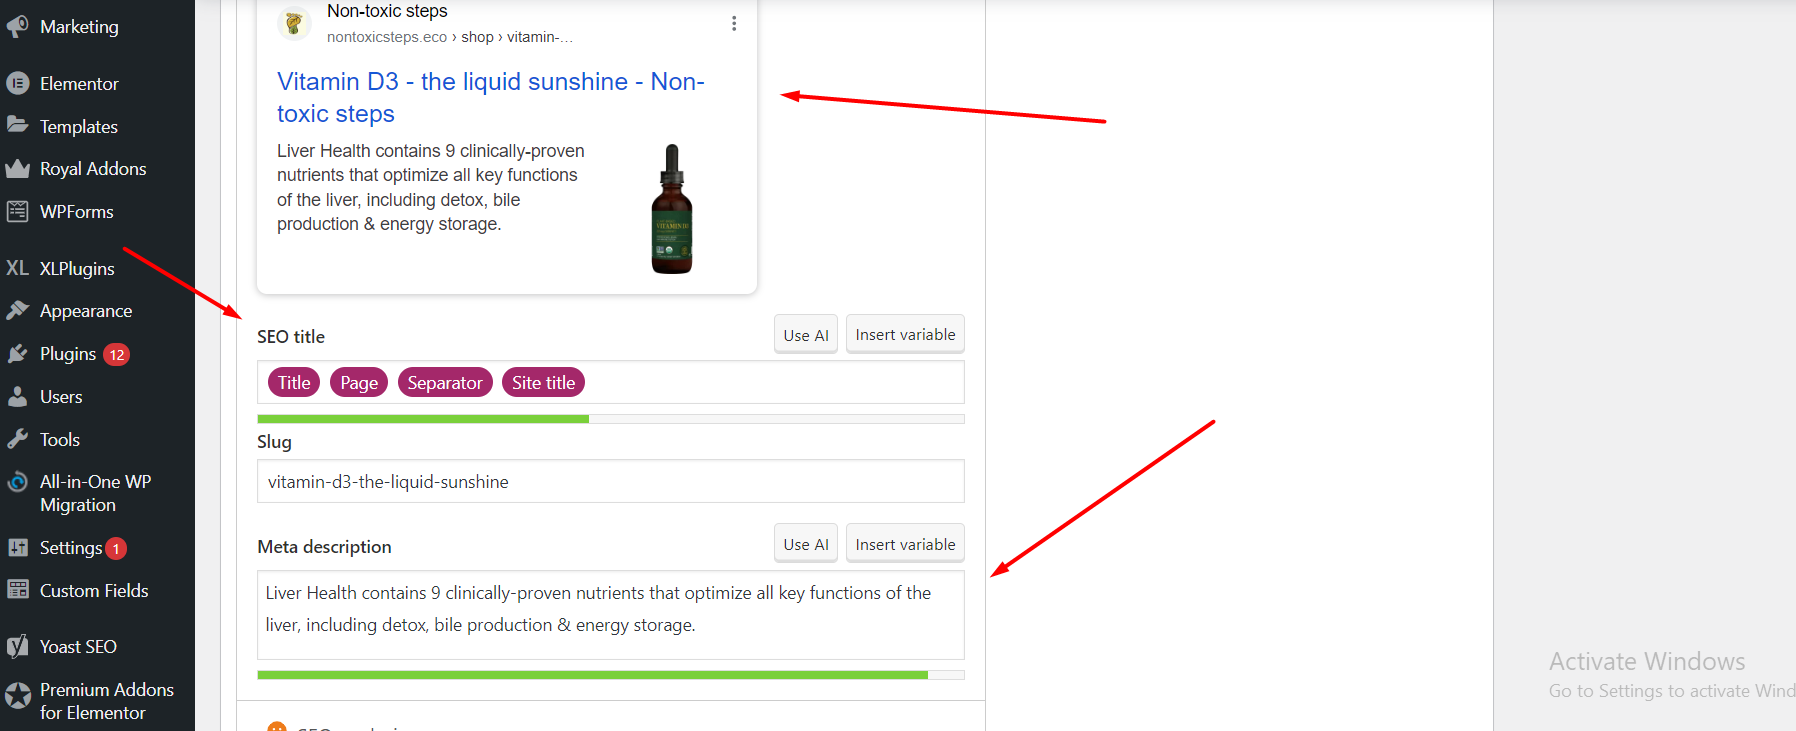Click the All-in-One WP Migration icon
The image size is (1796, 731).
[18, 482]
